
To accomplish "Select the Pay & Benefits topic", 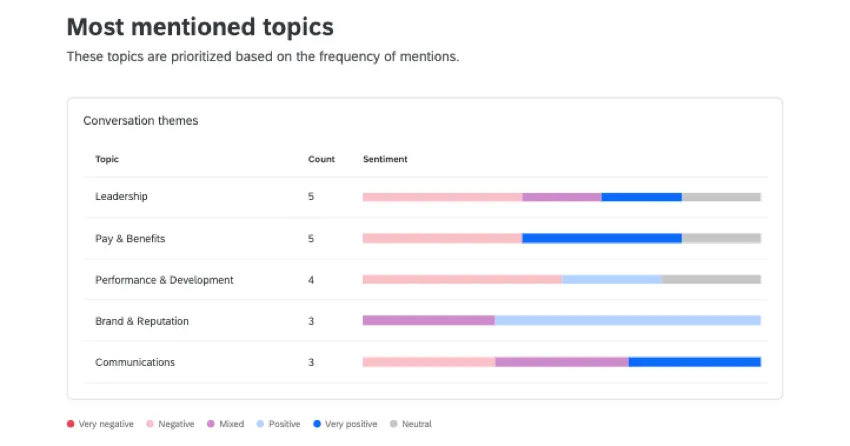I will tap(130, 239).
